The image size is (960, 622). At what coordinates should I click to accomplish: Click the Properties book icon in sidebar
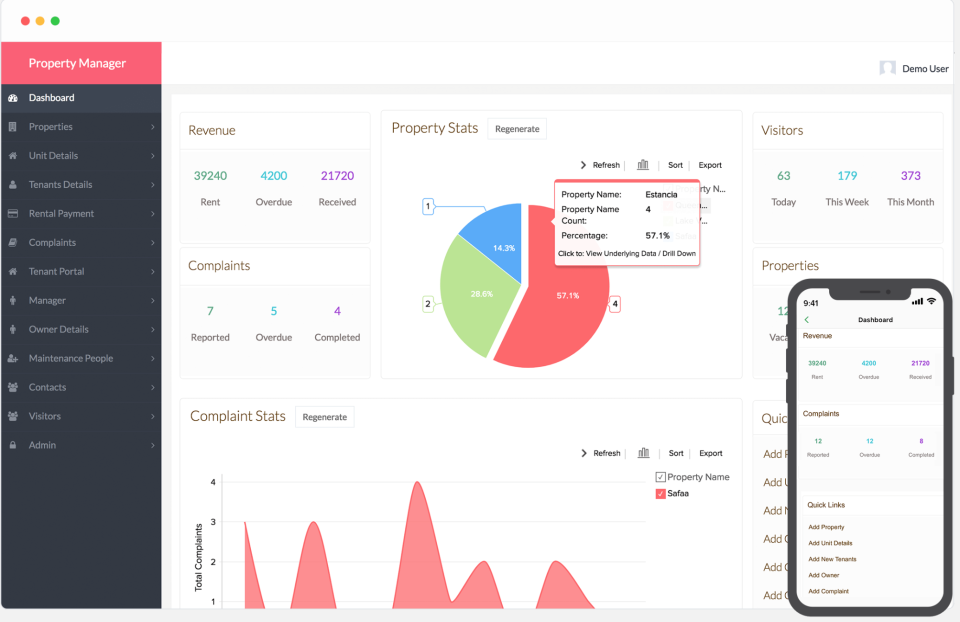pos(14,126)
